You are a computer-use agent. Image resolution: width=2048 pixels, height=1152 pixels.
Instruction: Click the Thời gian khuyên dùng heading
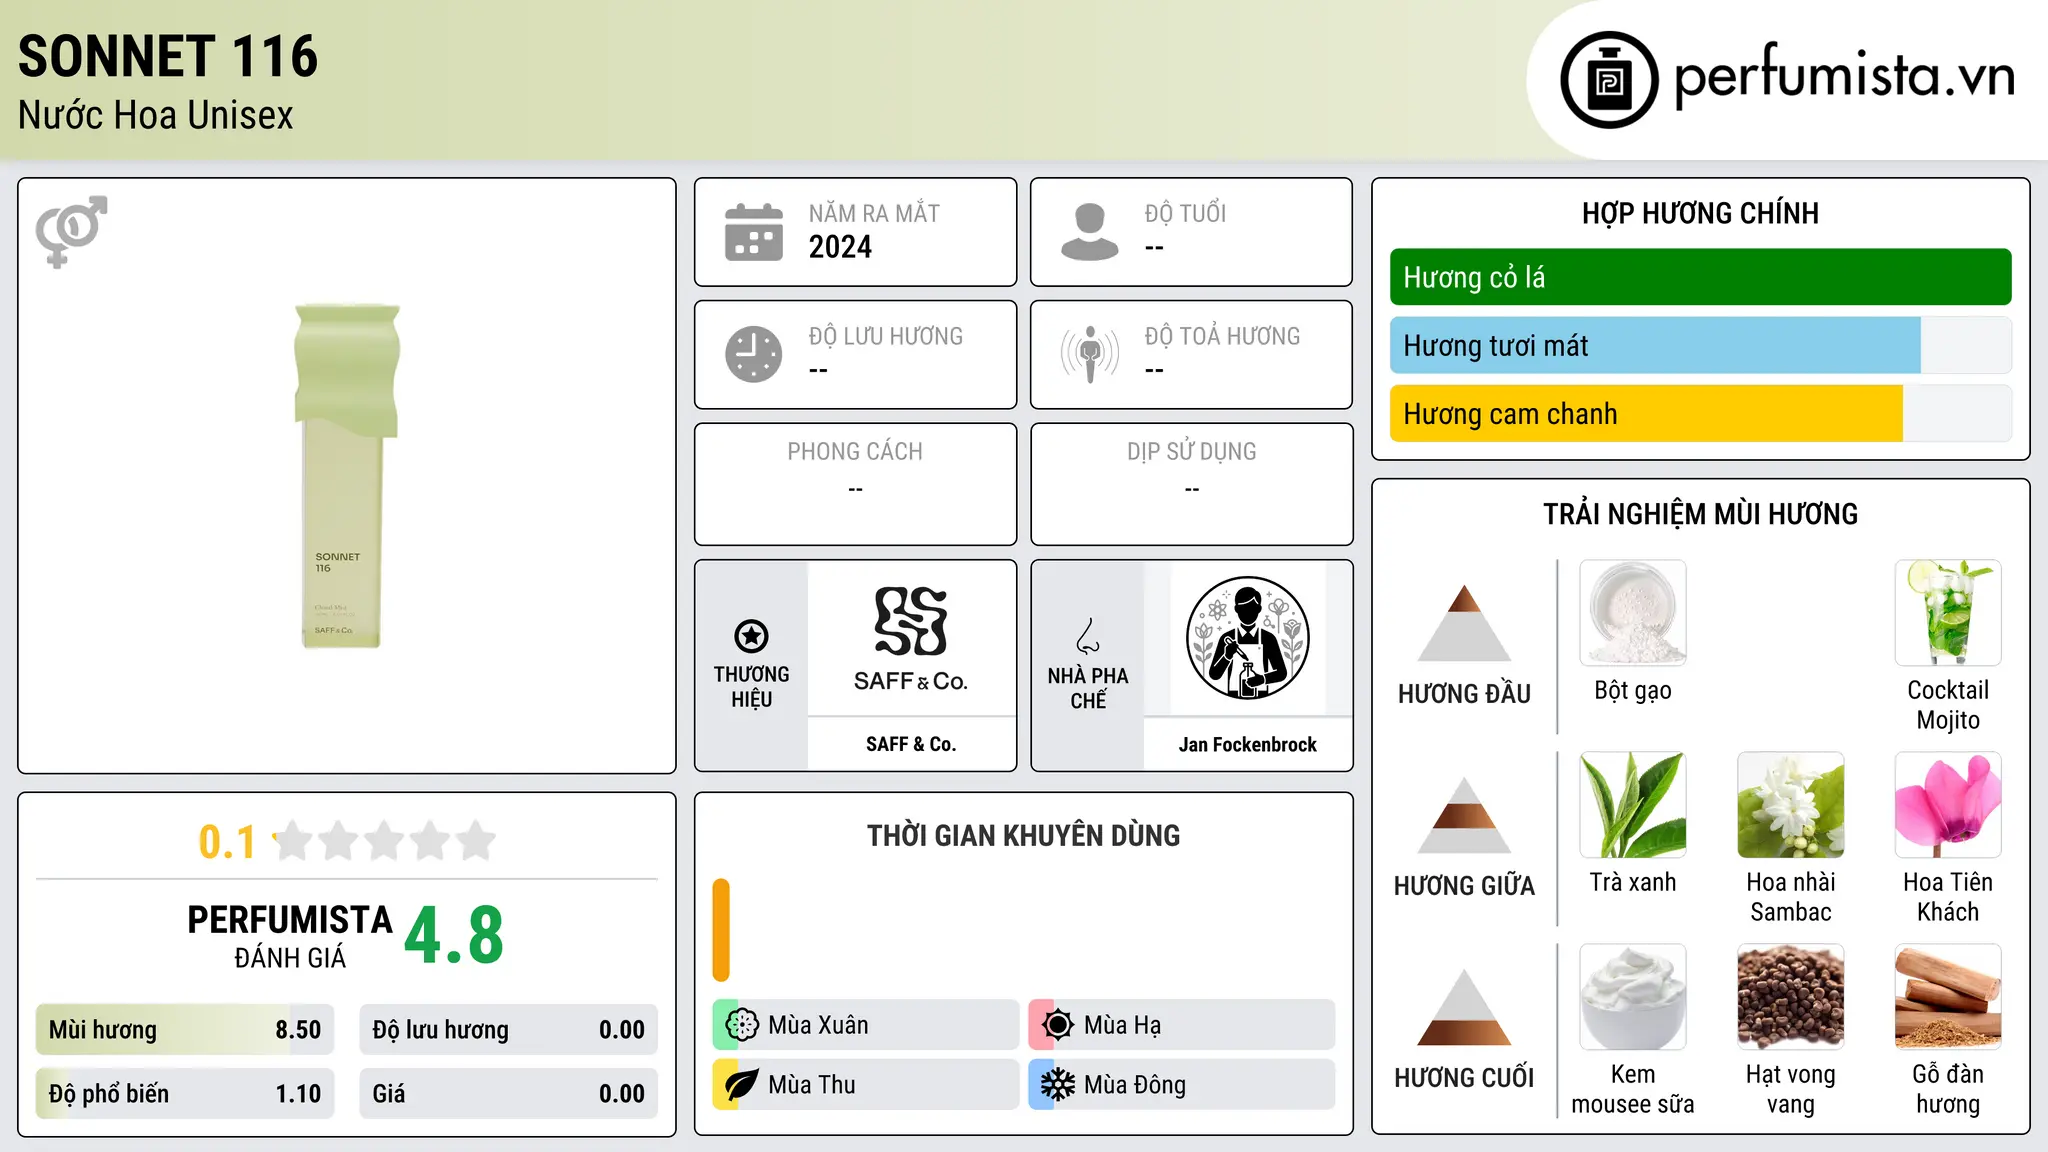1023,836
